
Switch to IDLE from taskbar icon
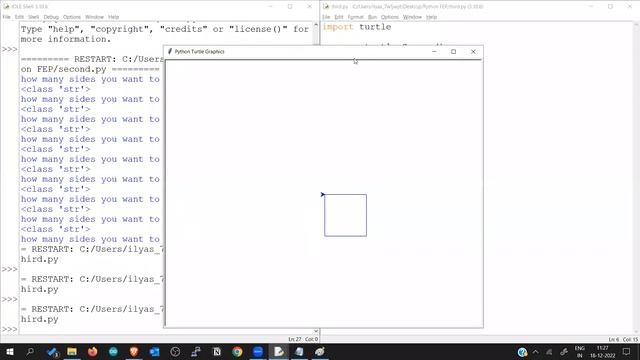point(278,351)
